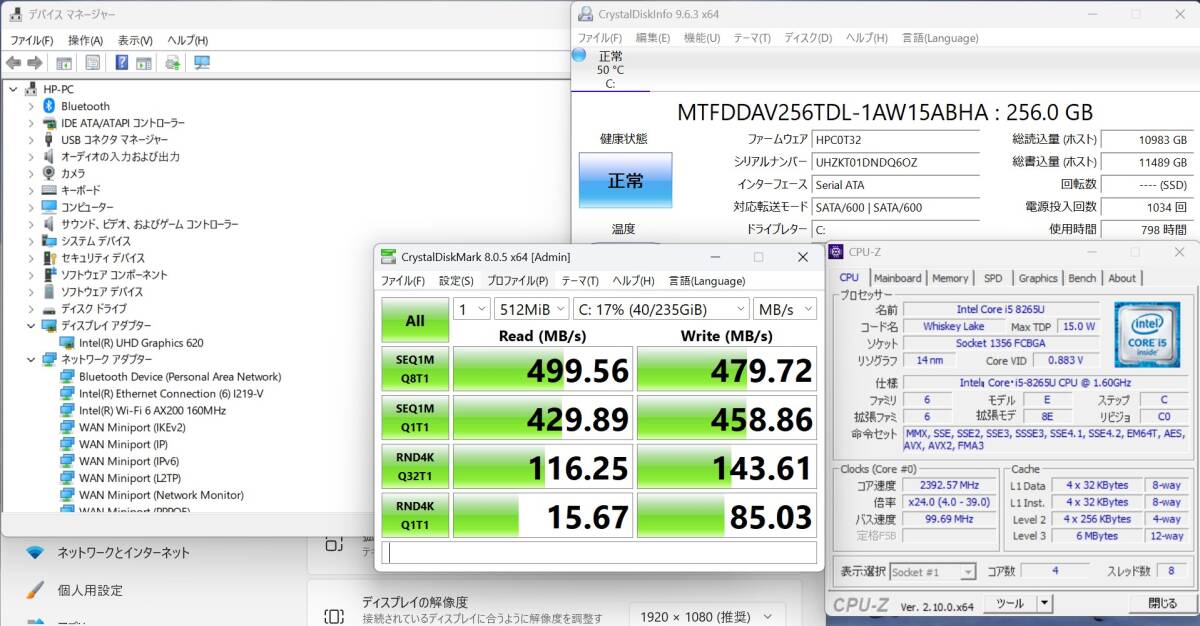The height and width of the screenshot is (626, 1200).
Task: Click network globe icon beside ネットワークとインターネット
Action: tap(35, 552)
